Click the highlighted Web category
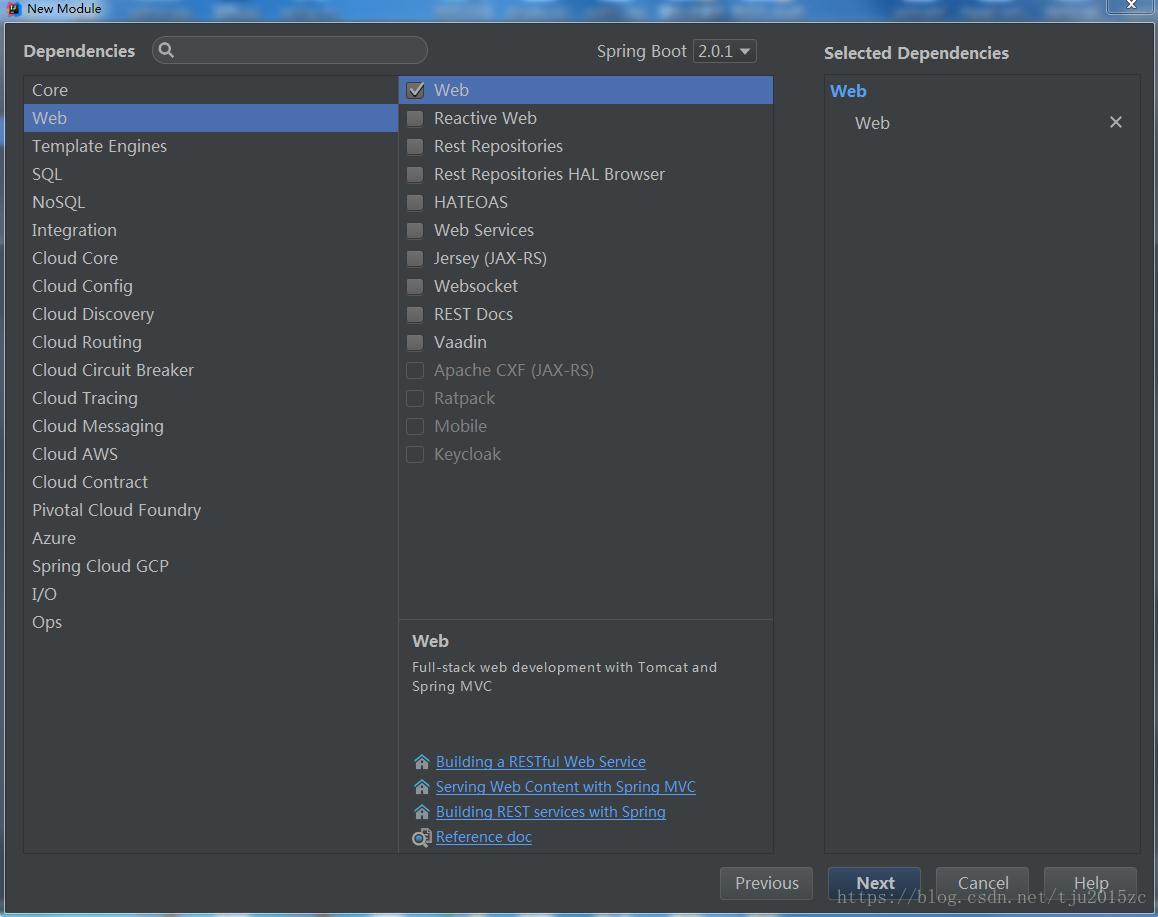Image resolution: width=1158 pixels, height=917 pixels. (x=210, y=118)
